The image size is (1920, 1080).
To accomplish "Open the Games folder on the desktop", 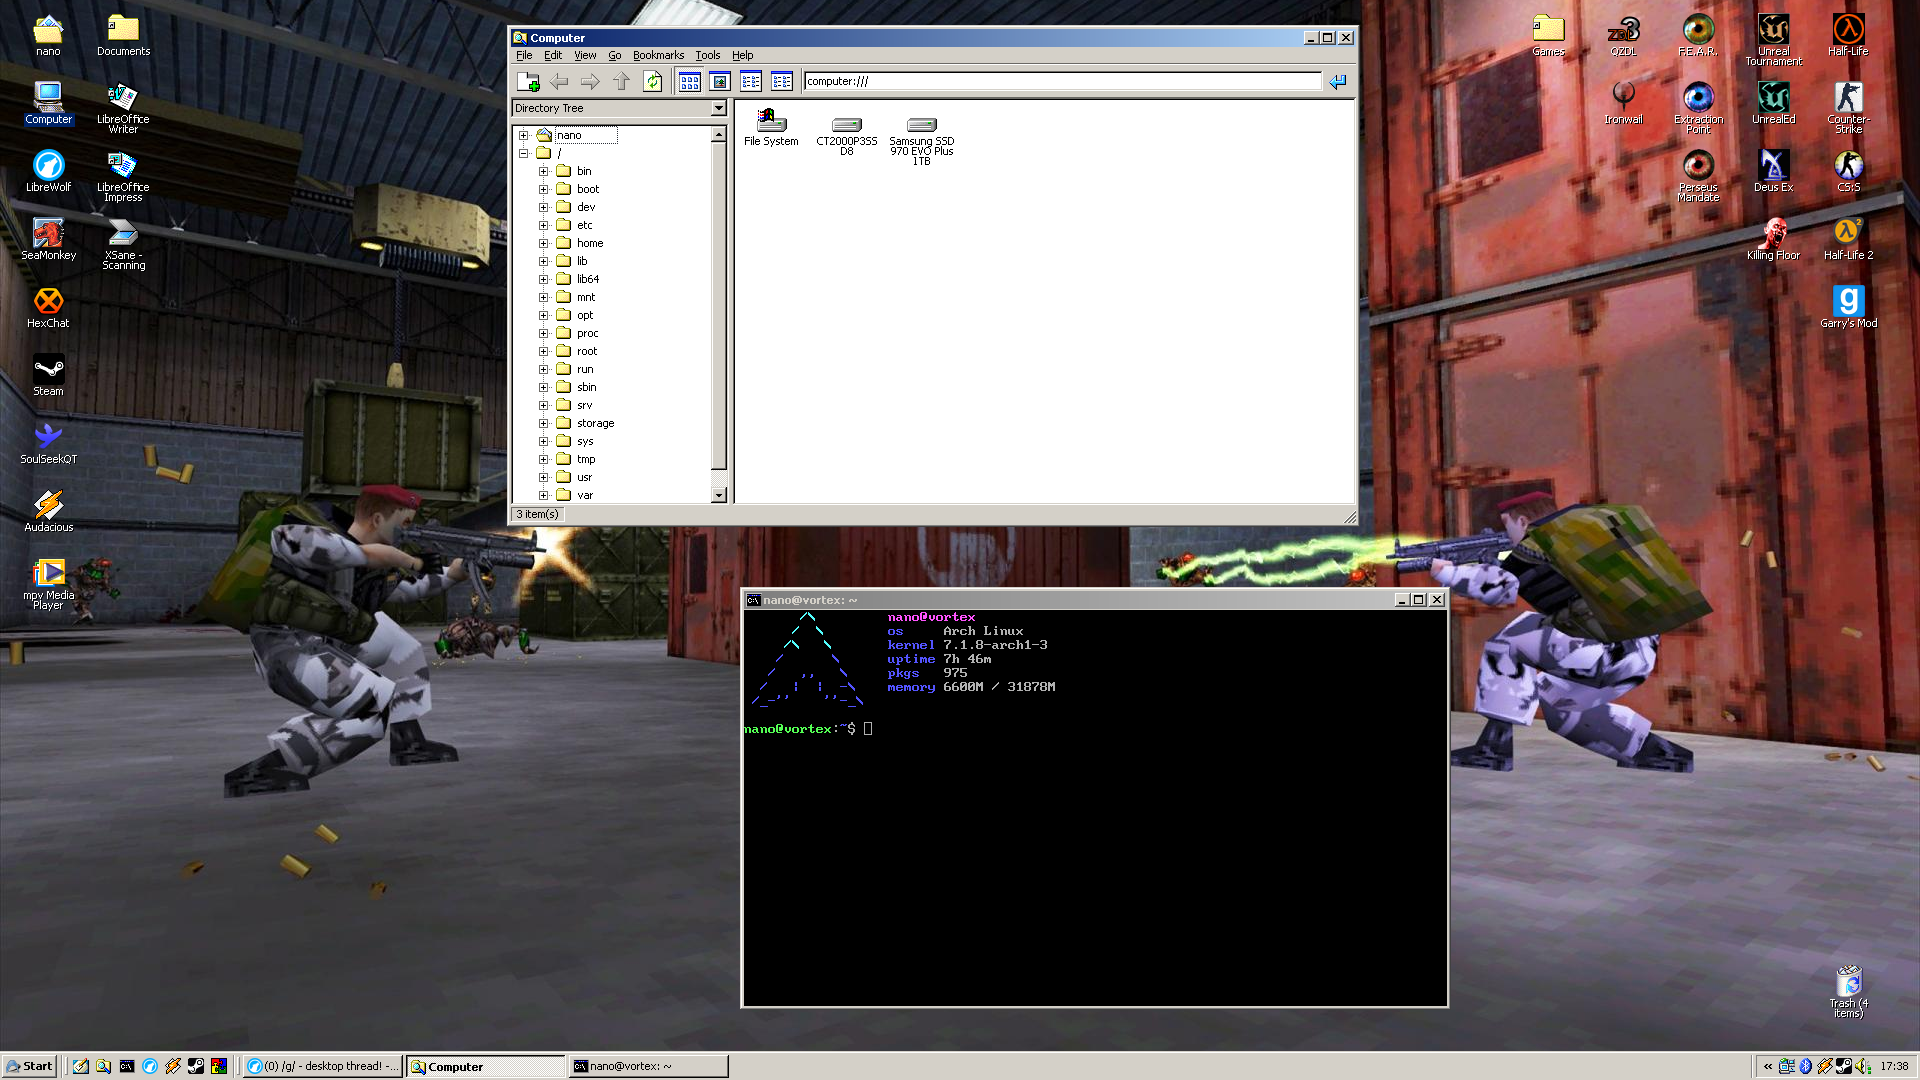I will point(1548,36).
